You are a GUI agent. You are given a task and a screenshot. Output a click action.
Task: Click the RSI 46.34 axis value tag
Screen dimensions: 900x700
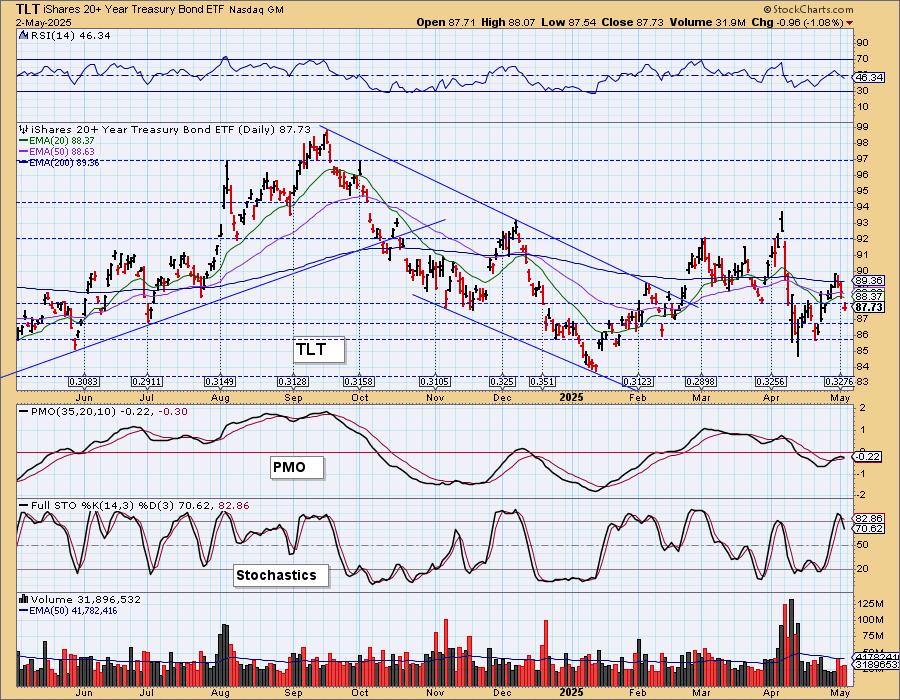tap(869, 77)
